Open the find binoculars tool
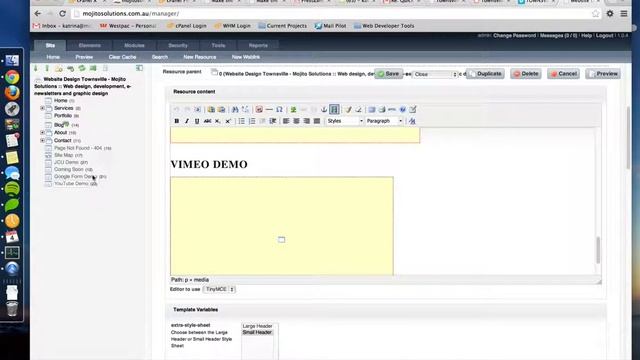Screen dimensions: 640x360 [x=235, y=109]
